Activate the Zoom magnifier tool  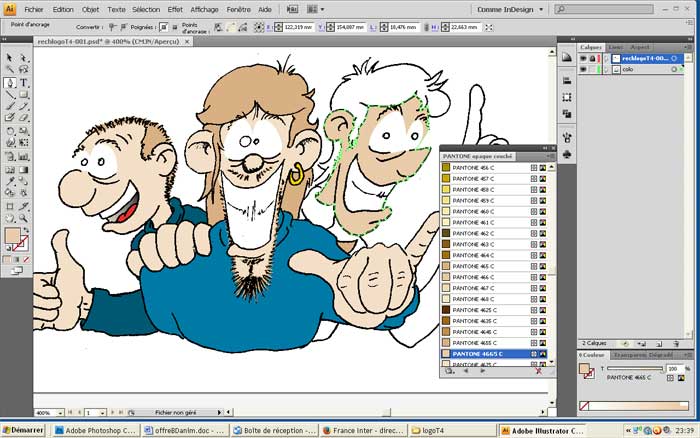pyautogui.click(x=23, y=218)
